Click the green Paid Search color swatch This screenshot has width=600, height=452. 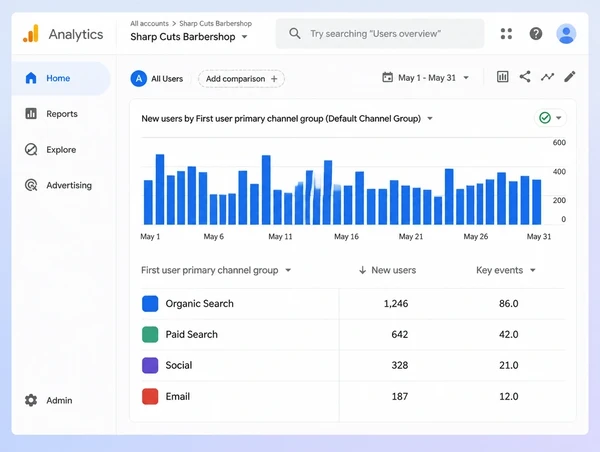pos(150,335)
